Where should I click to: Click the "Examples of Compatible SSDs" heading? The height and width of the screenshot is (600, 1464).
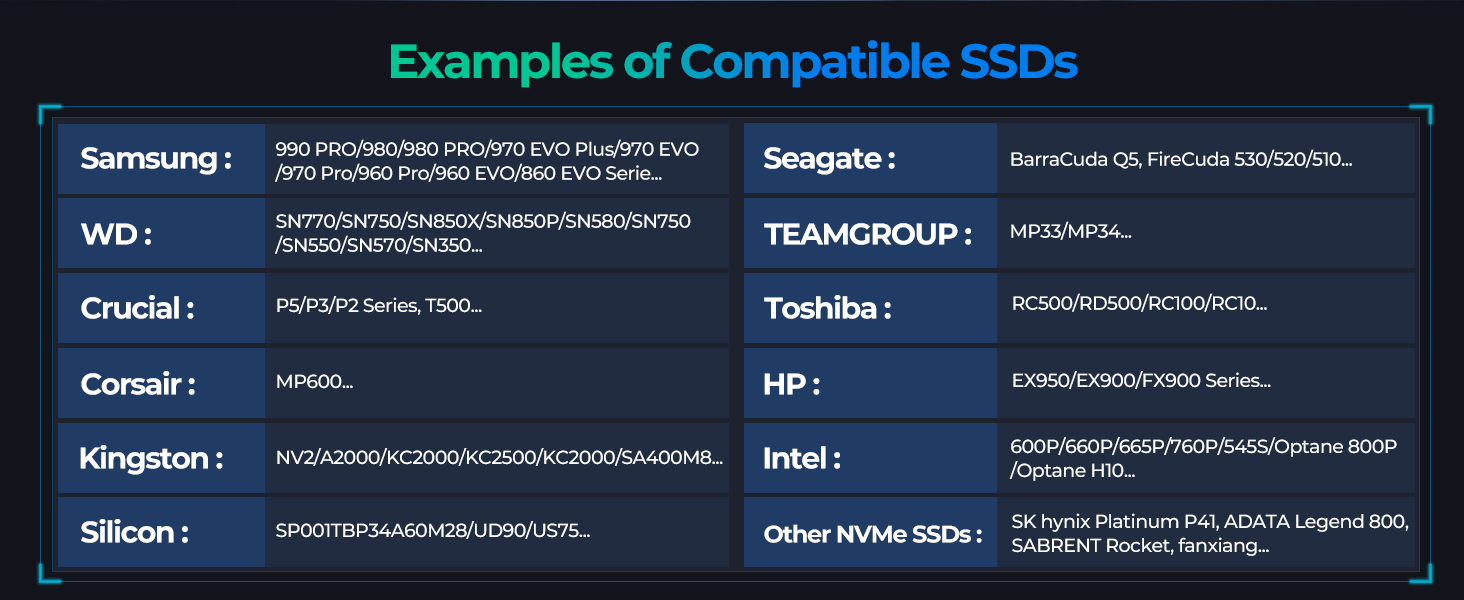(732, 62)
